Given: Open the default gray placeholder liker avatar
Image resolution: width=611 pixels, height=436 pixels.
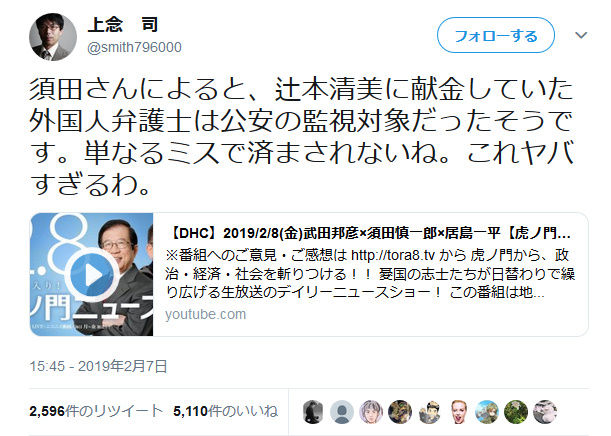Looking at the screenshot, I should (342, 411).
